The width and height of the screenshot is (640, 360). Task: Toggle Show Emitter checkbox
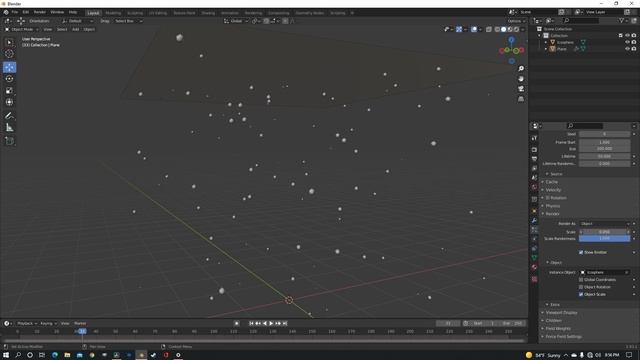(581, 252)
